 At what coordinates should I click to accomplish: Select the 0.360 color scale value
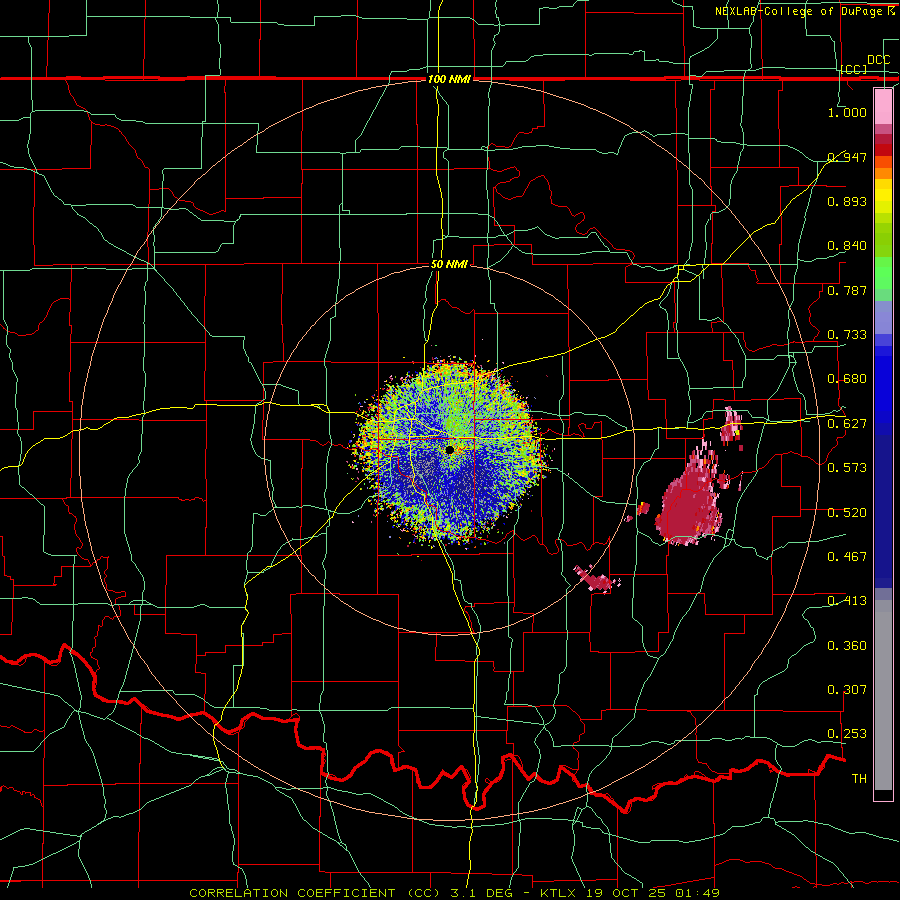tap(847, 646)
